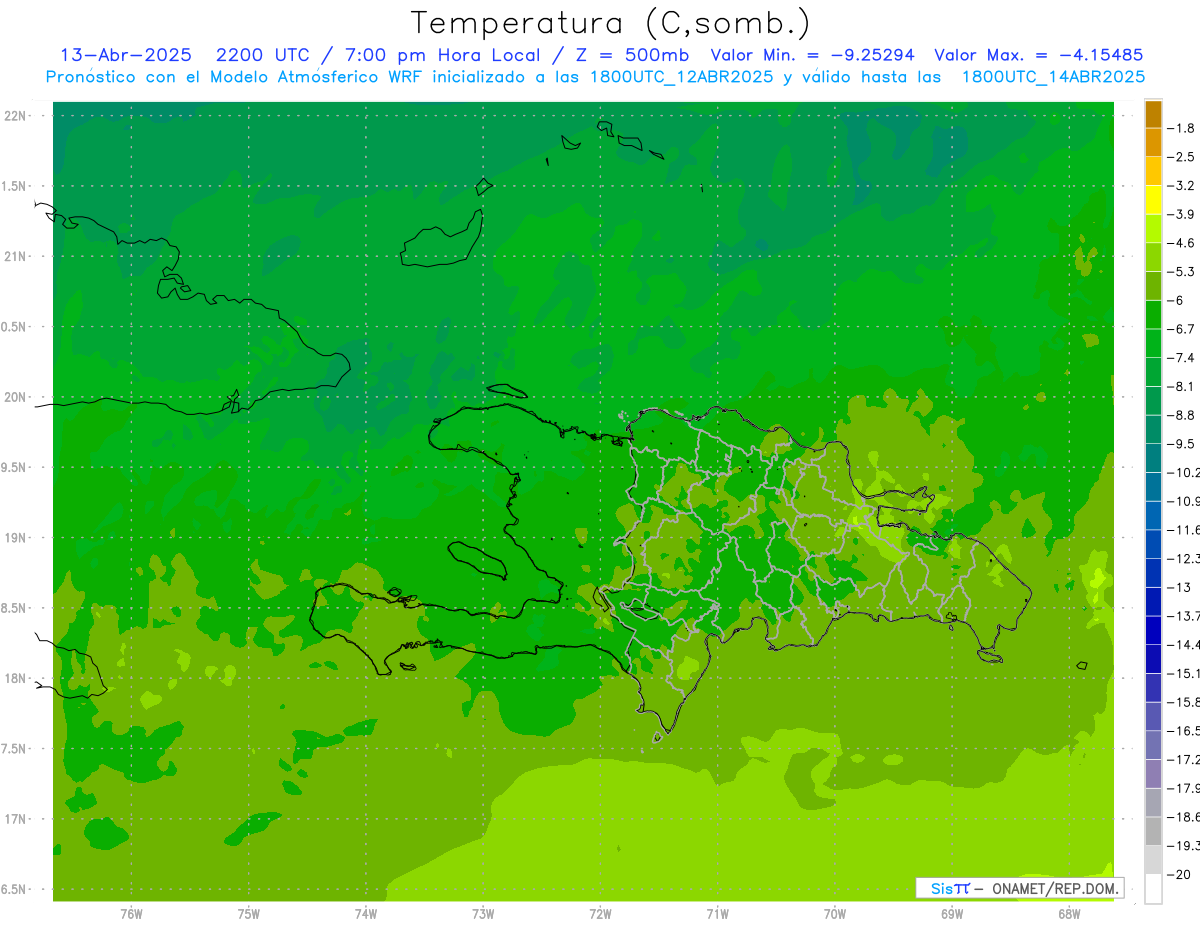1200x927 pixels.
Task: Click the colorbar label "-7.4"
Action: point(1182,357)
